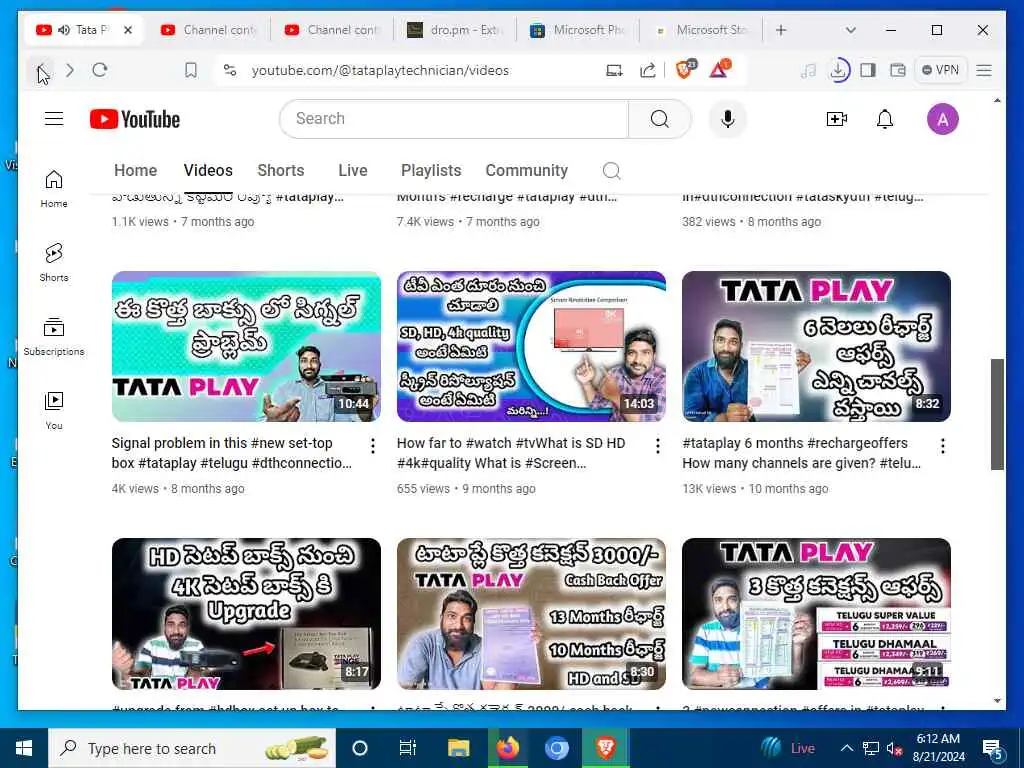The height and width of the screenshot is (768, 1024).
Task: Toggle the browser sidebar panel icon
Action: coord(868,70)
